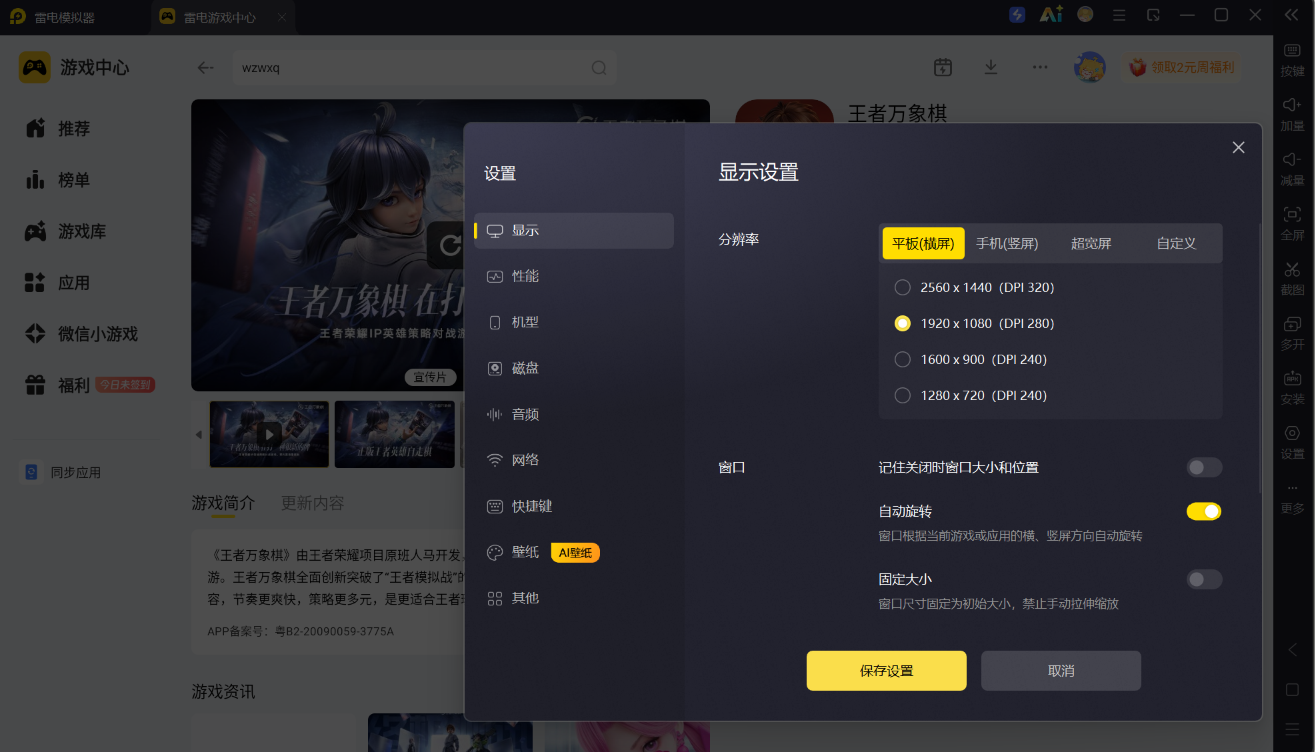
Task: Click the user avatar in the title bar
Action: 1085,15
